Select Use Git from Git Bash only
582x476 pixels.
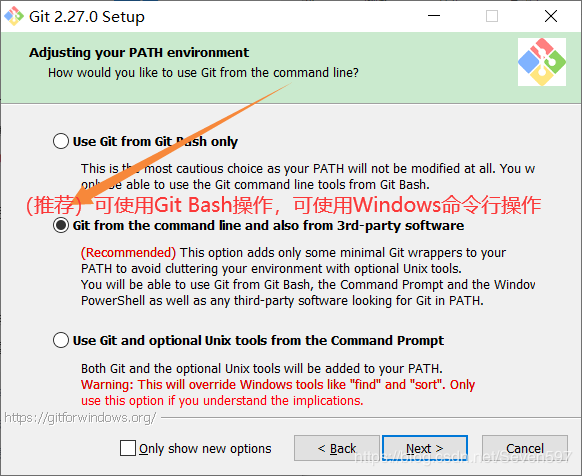pos(61,141)
